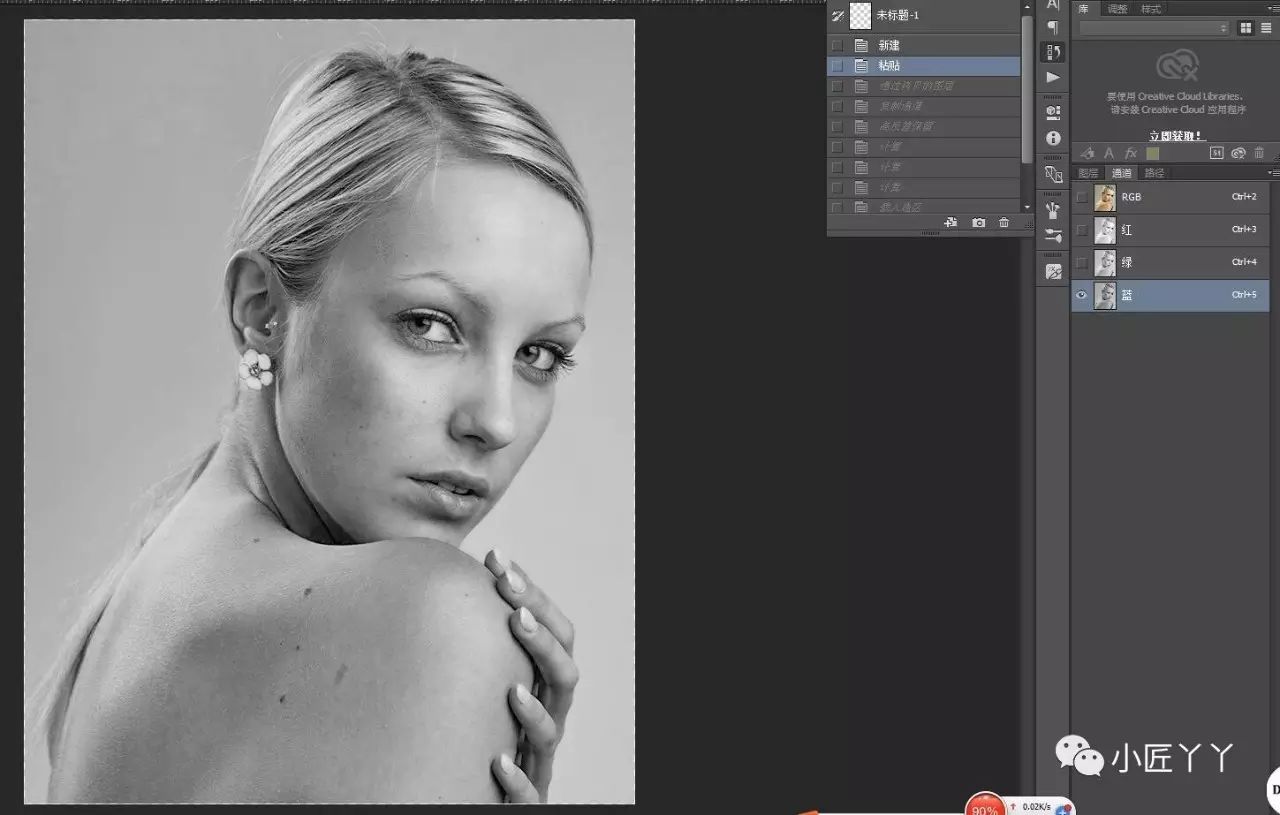Screen dimensions: 1280x815
Task: Select the 通过拷贝的图层 history state
Action: [x=924, y=86]
